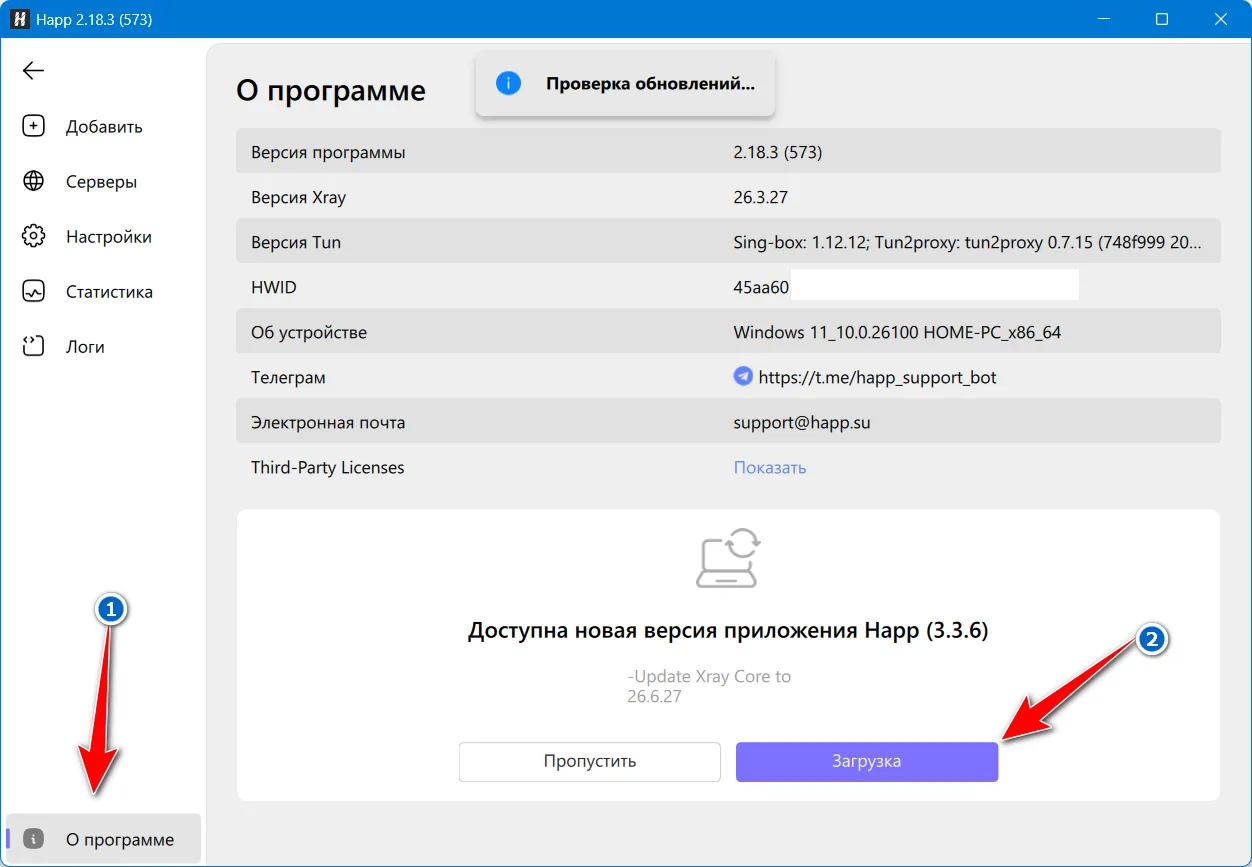Click the Проверка обновлений notification
Image resolution: width=1252 pixels, height=867 pixels.
pos(626,84)
